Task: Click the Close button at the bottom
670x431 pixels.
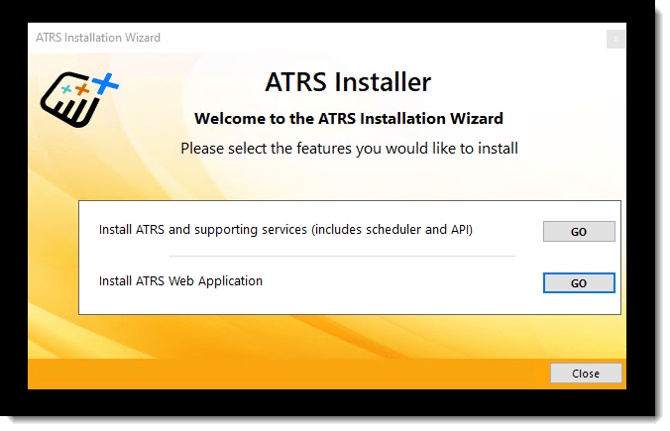Action: coord(585,373)
